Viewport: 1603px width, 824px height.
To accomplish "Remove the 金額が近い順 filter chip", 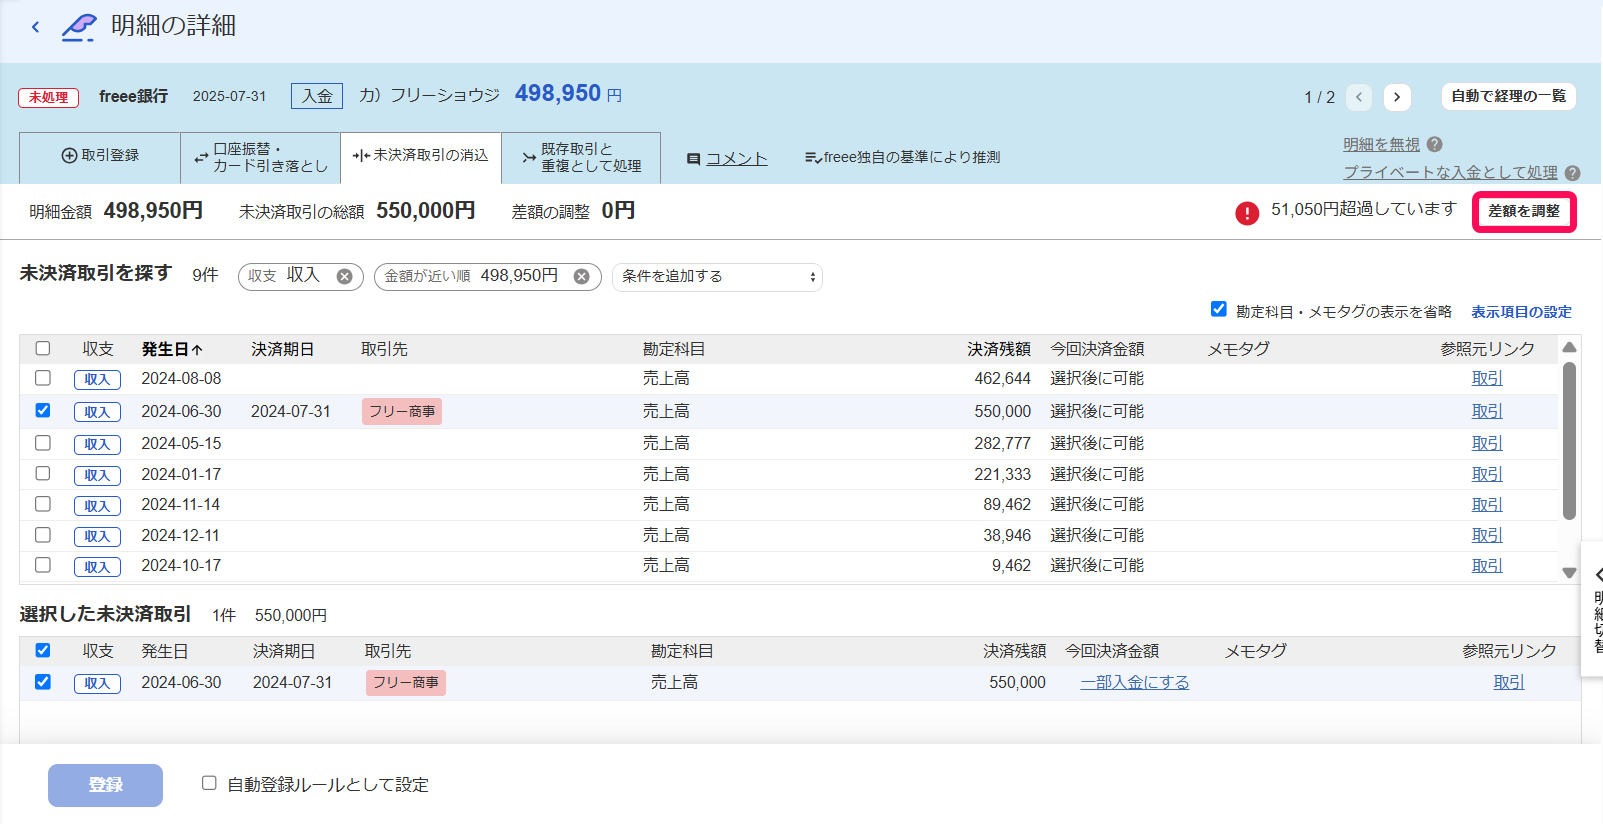I will pos(581,276).
